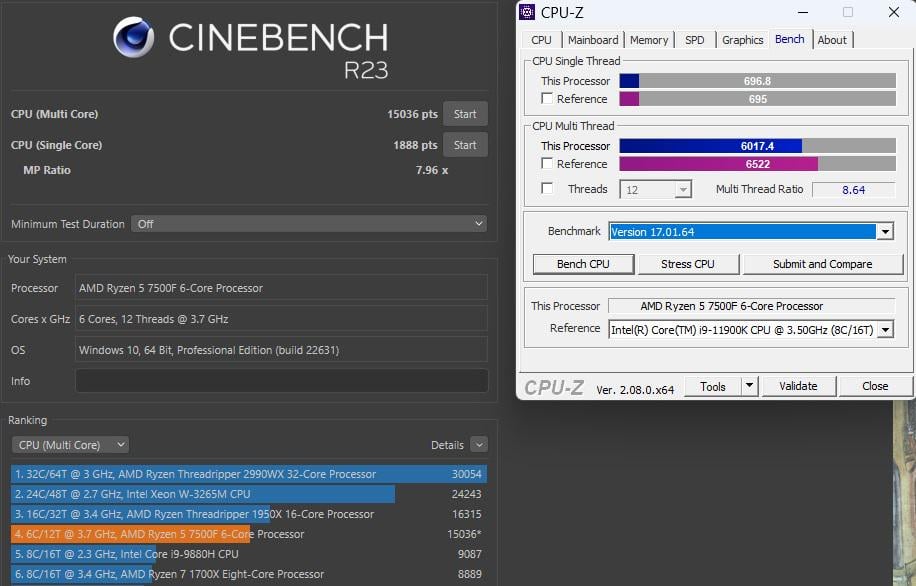The width and height of the screenshot is (916, 586).
Task: Click the Close button in CPU-Z footer
Action: (x=875, y=386)
